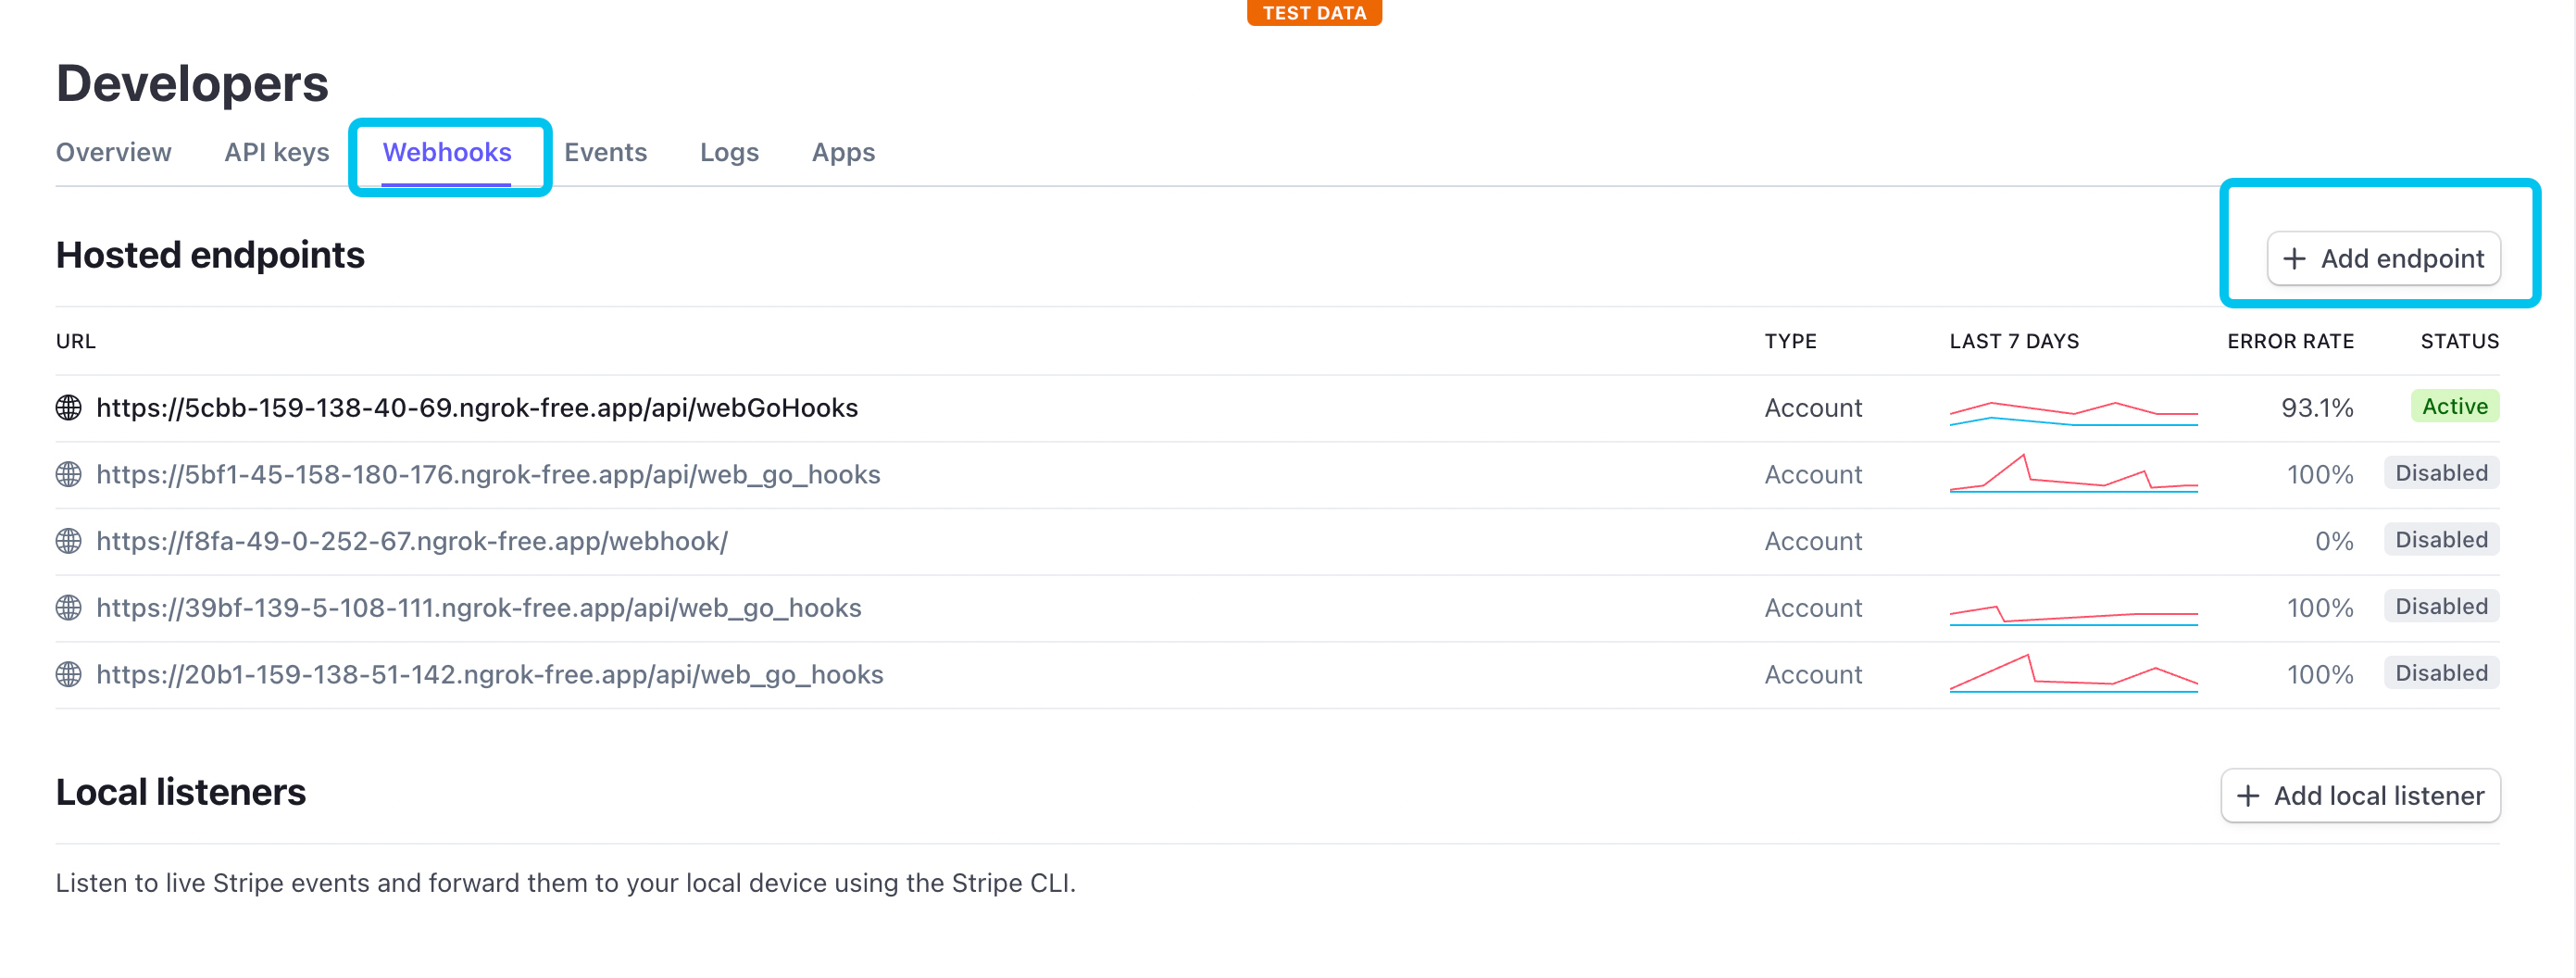
Task: Click globe icon beside the 5cbb webGoHooks endpoint
Action: tap(68, 408)
